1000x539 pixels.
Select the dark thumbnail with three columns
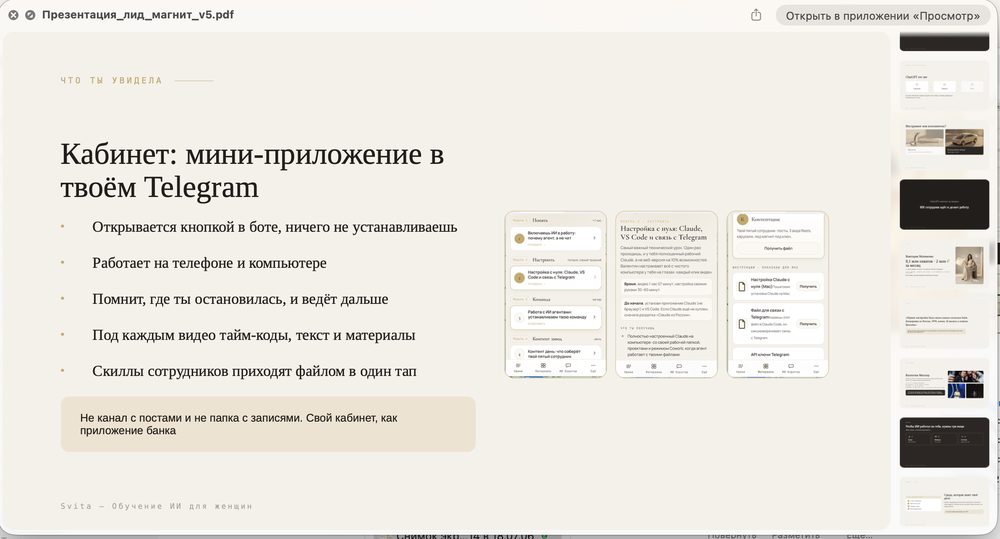coord(945,443)
